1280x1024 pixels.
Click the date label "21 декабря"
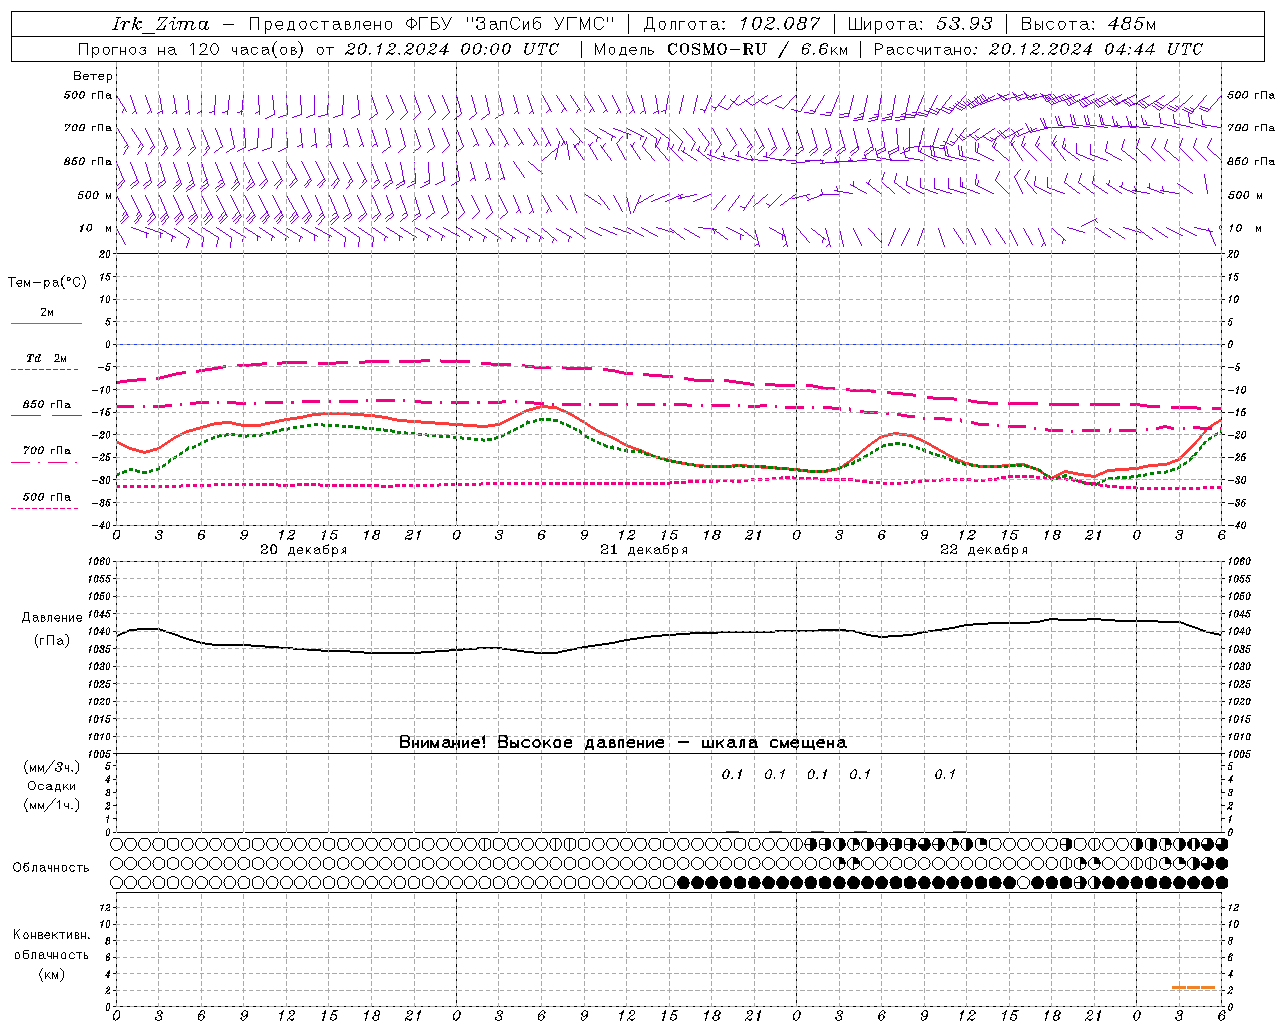(x=644, y=550)
